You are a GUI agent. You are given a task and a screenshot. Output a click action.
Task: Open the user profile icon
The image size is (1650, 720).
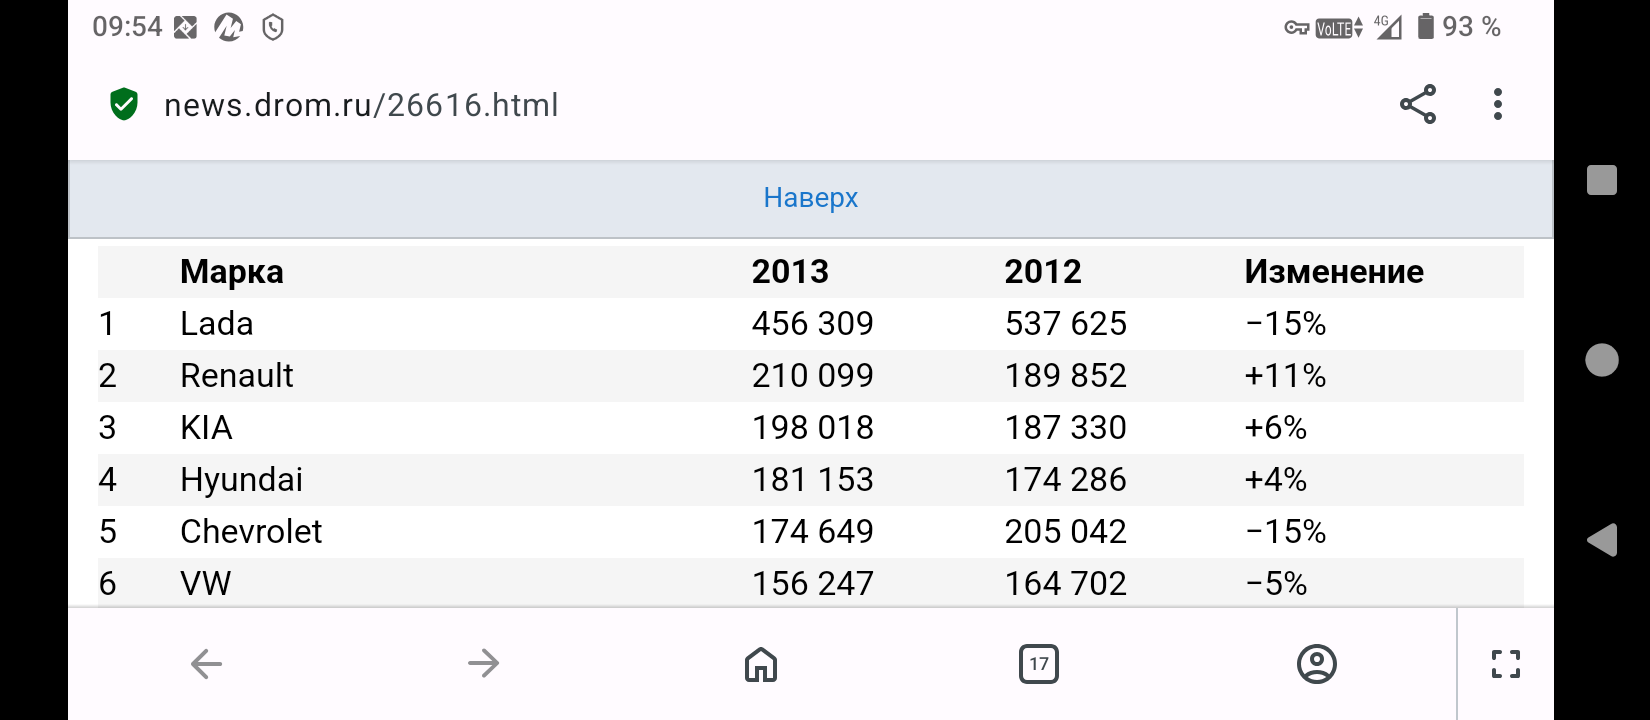click(1316, 664)
